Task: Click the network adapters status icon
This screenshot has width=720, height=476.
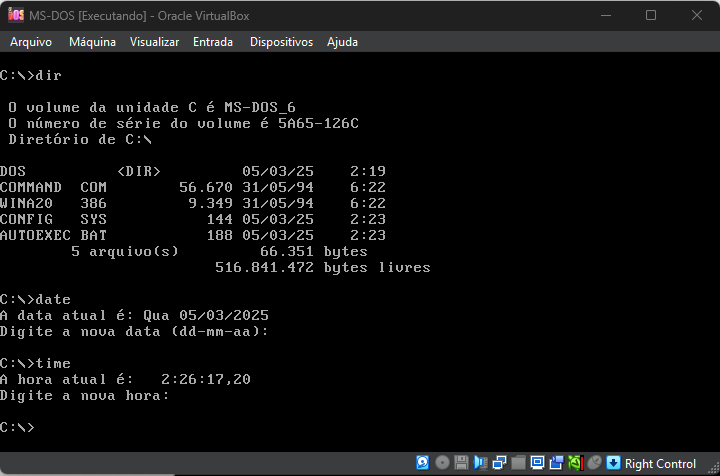Action: coord(499,463)
